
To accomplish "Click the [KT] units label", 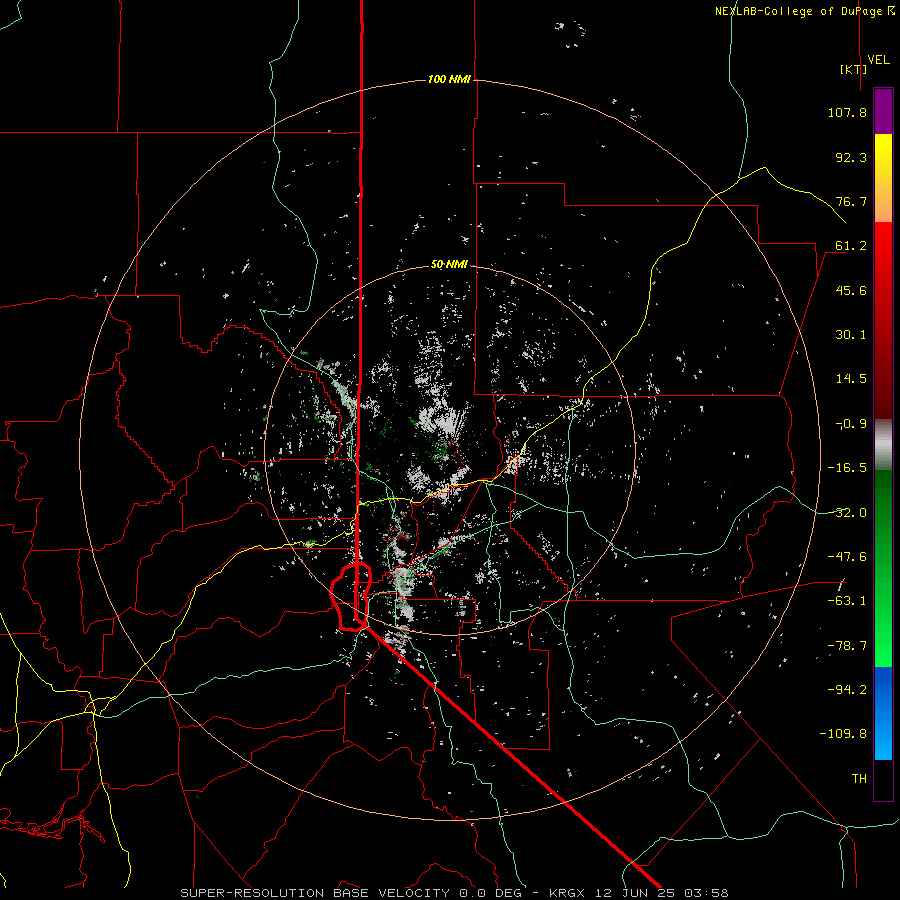I will coord(854,69).
